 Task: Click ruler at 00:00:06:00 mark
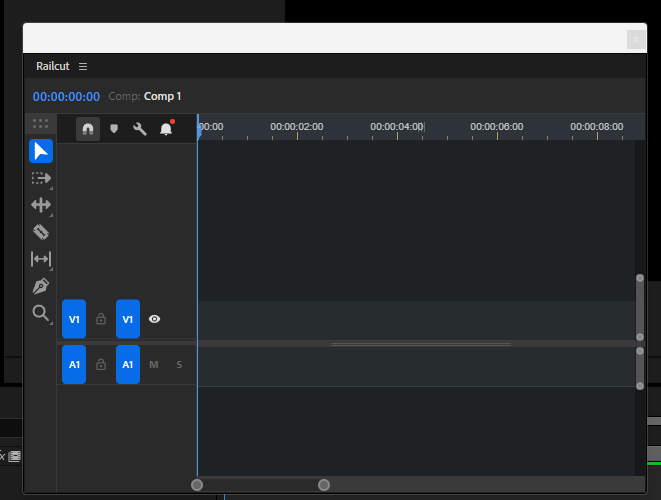(497, 127)
